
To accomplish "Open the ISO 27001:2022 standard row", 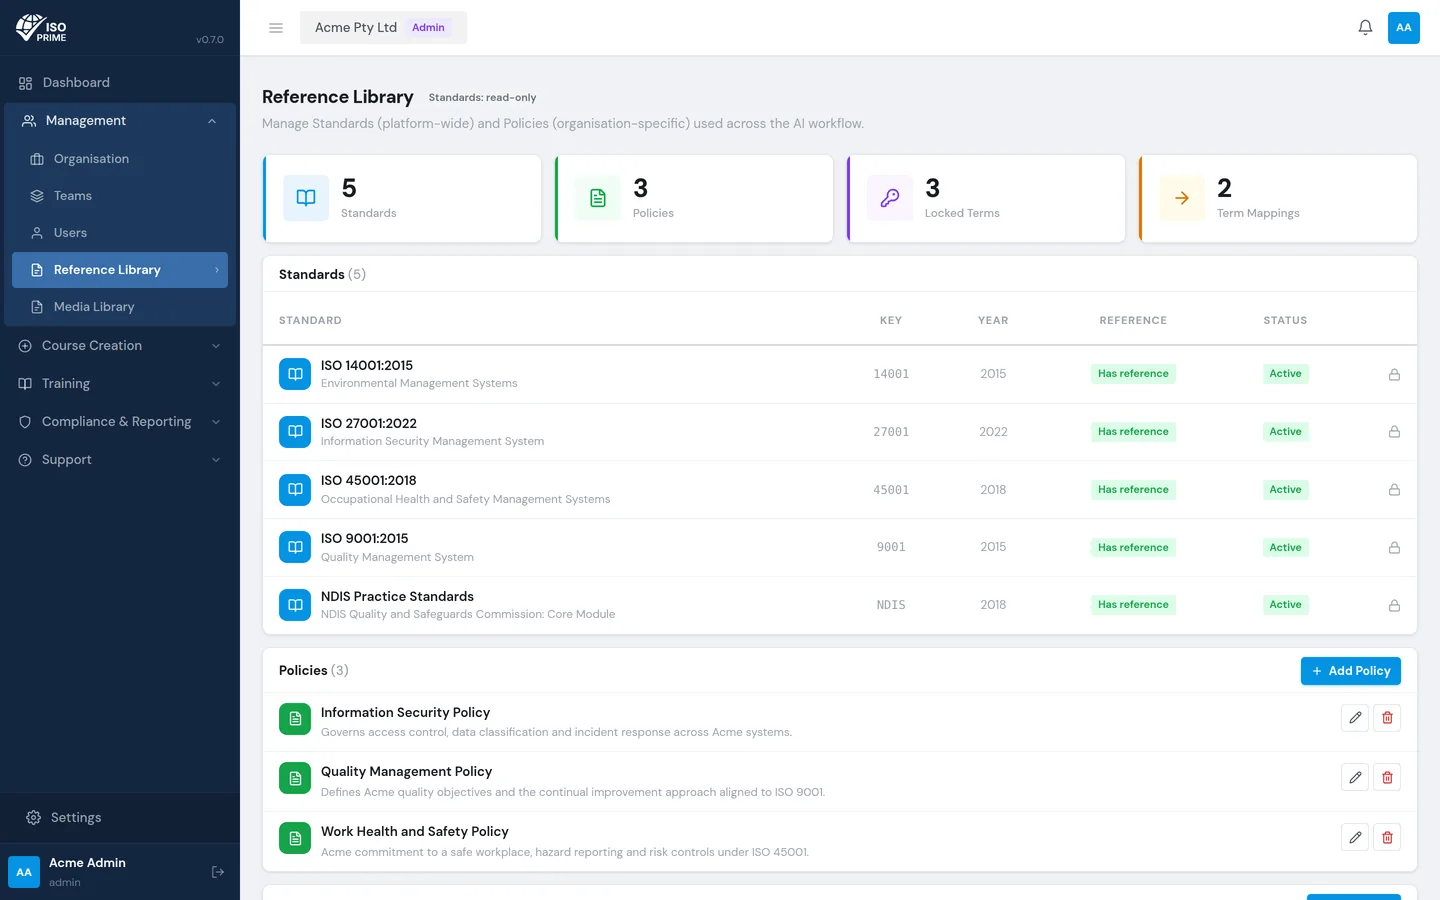I will (840, 432).
